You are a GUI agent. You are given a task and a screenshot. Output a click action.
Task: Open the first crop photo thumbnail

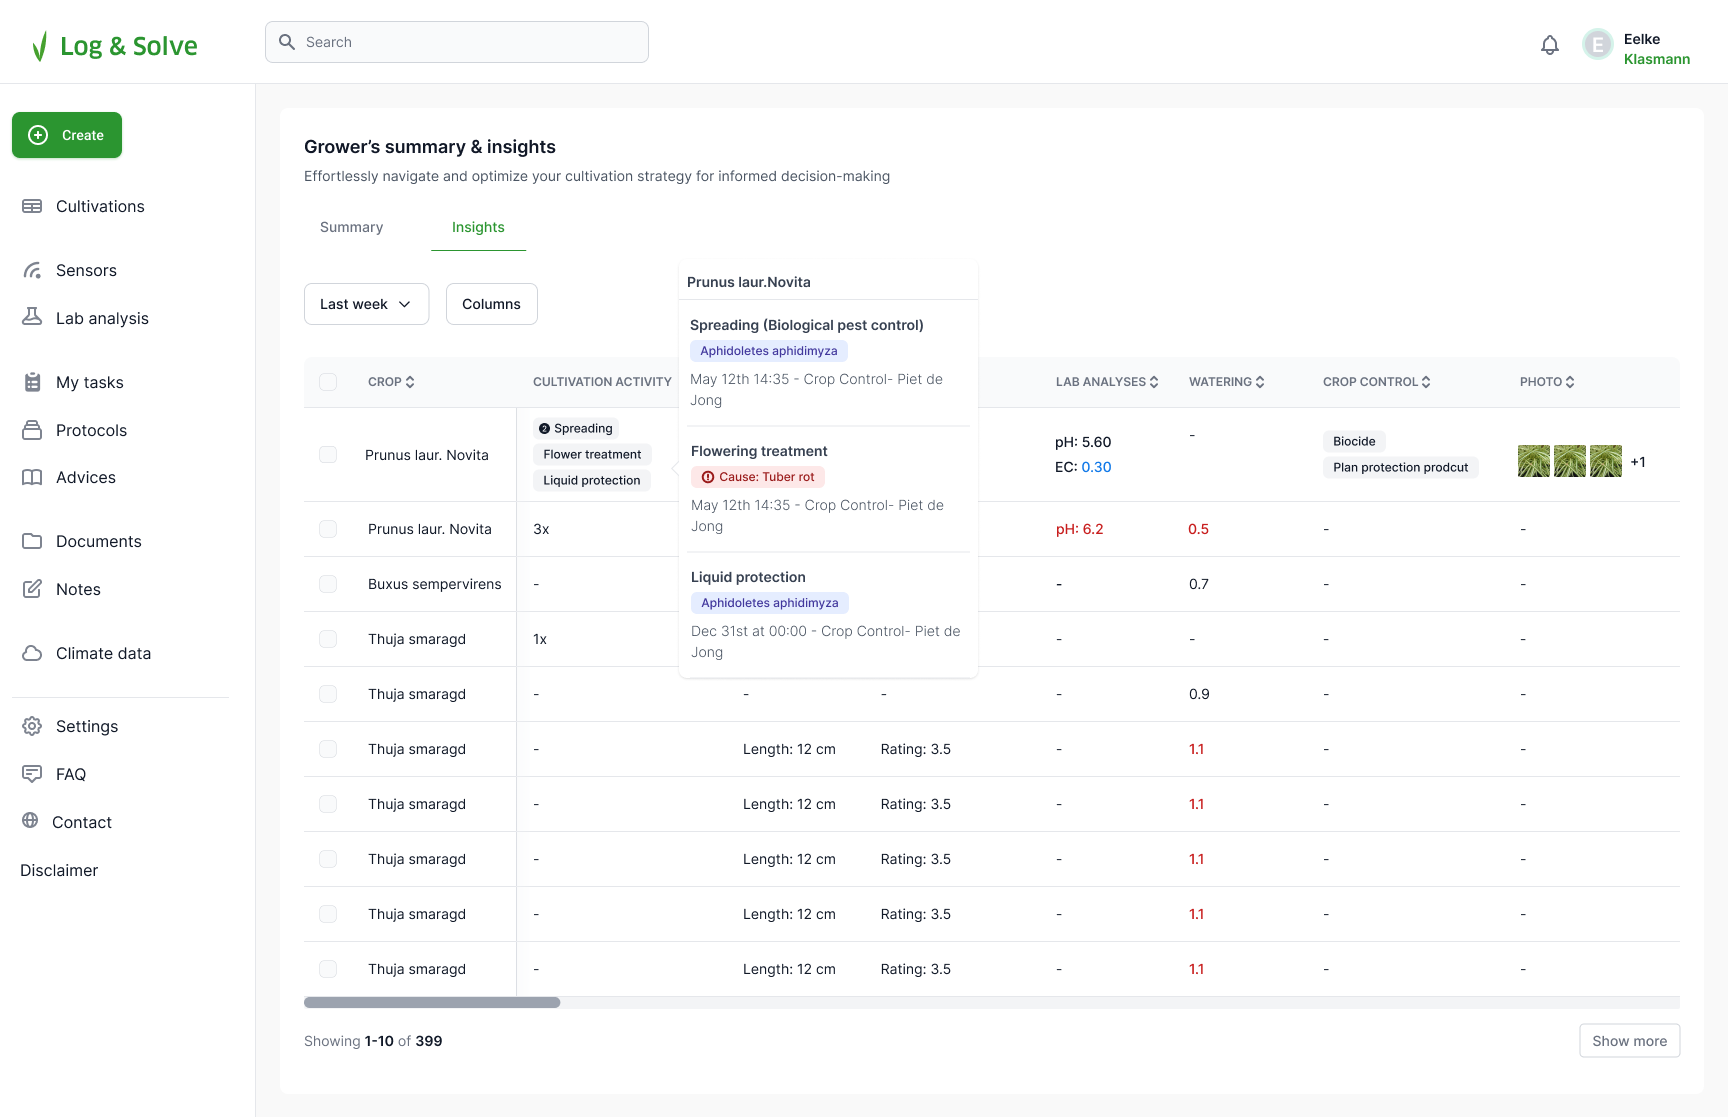(1534, 461)
